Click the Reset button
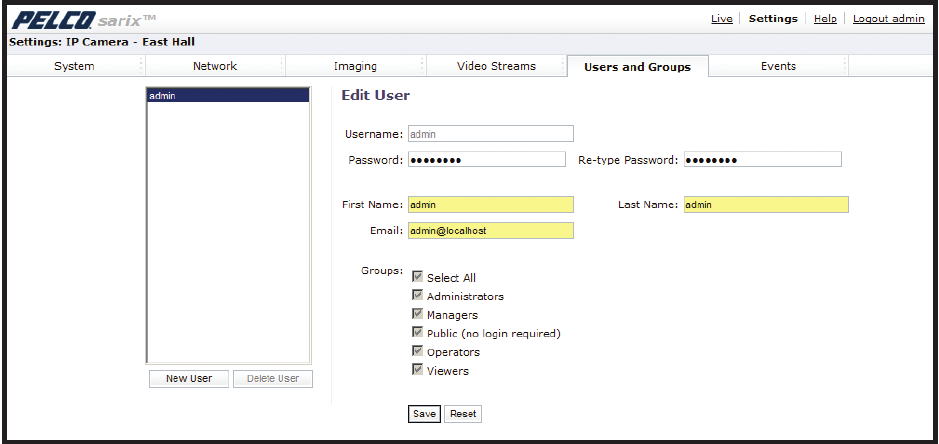 tap(463, 414)
